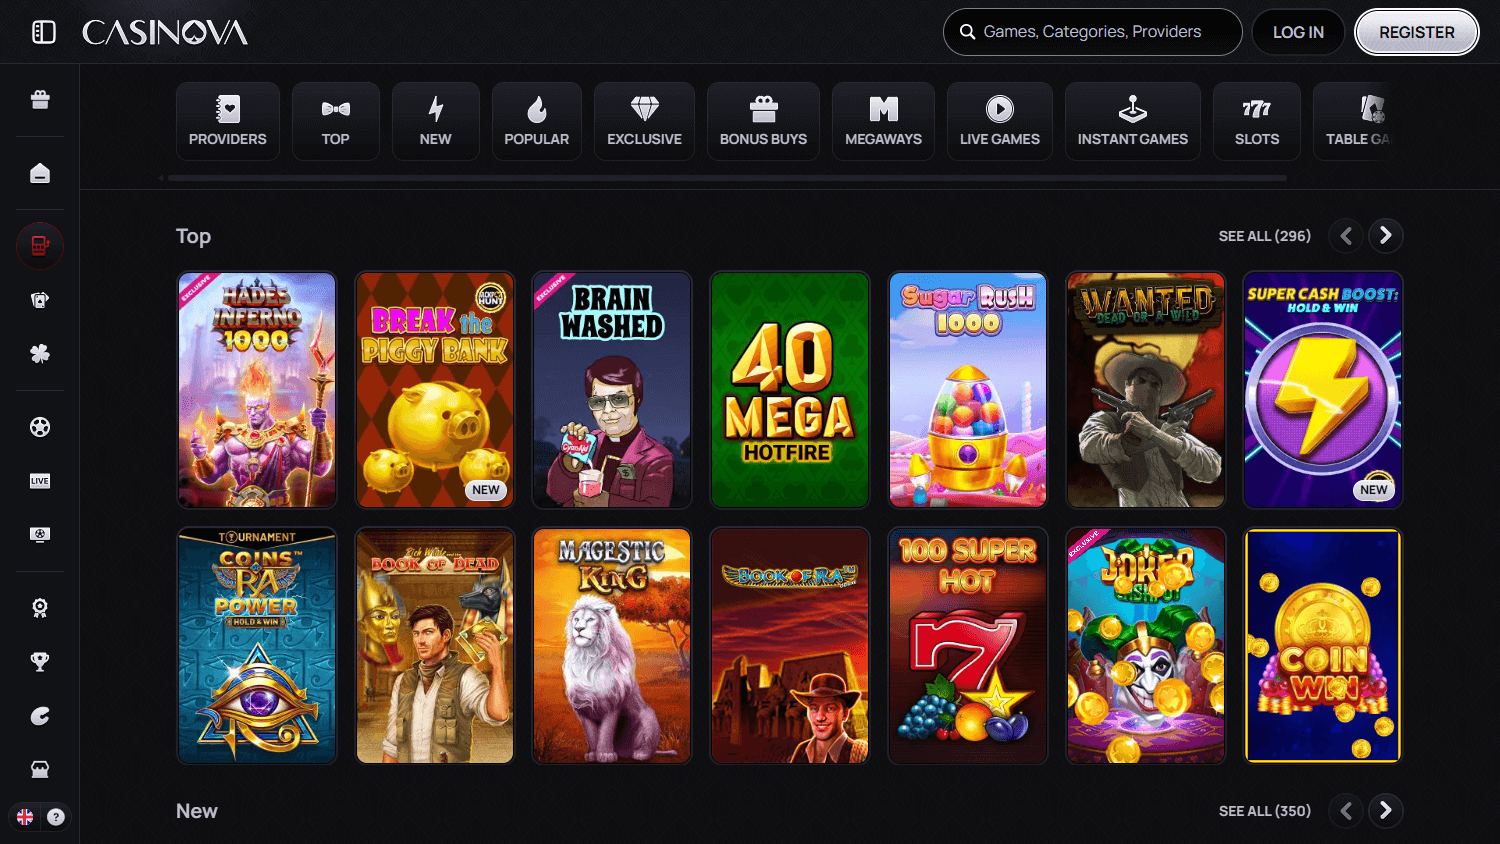The height and width of the screenshot is (844, 1500).
Task: Open promotions via the gift icon in sidebar
Action: [39, 100]
